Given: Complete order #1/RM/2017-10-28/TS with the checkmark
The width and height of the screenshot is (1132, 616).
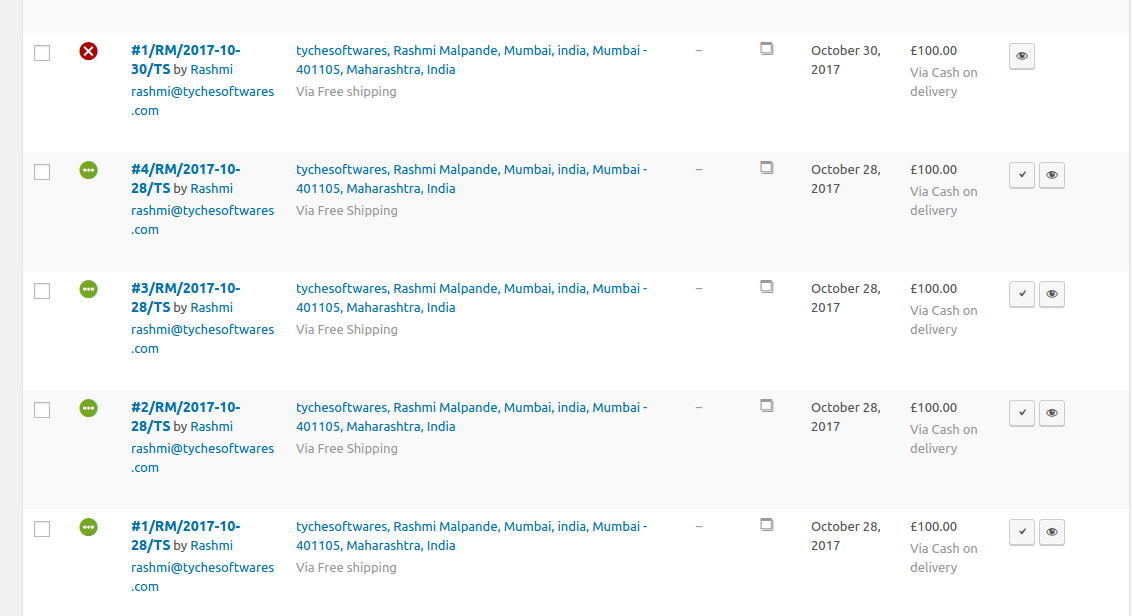Looking at the screenshot, I should [1021, 532].
